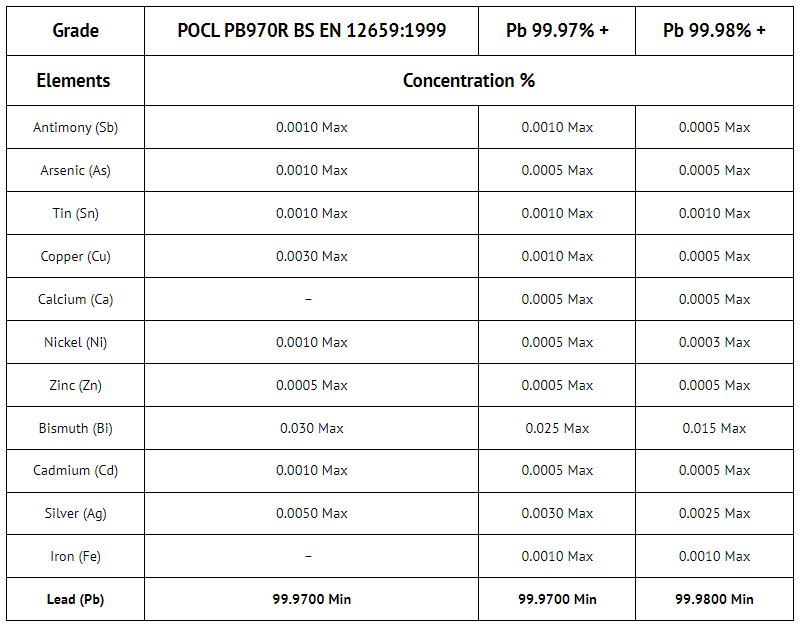Click the Calcium (Ca) row label
The height and width of the screenshot is (627, 801).
coord(75,299)
